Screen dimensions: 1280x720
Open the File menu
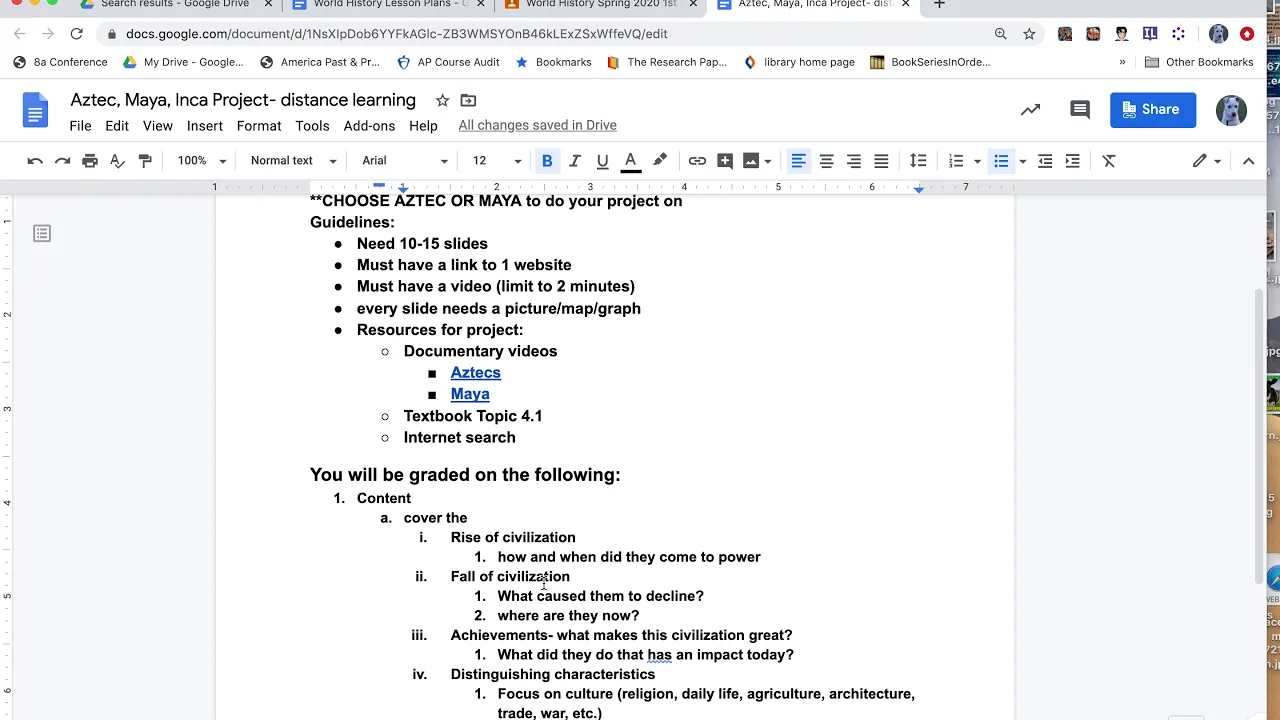pyautogui.click(x=80, y=126)
